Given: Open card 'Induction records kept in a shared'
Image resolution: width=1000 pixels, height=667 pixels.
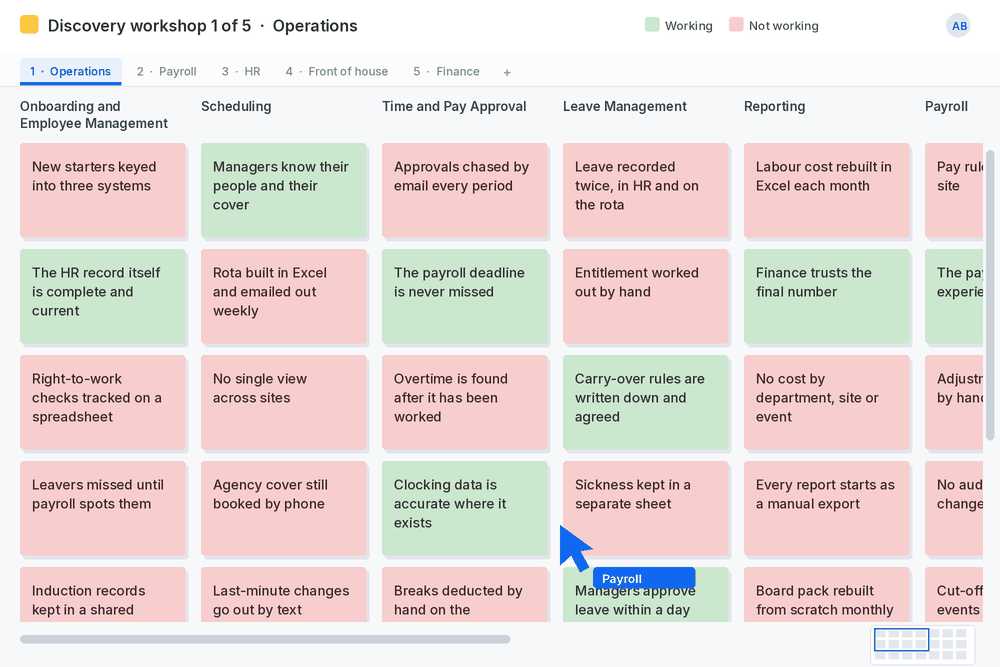Looking at the screenshot, I should tap(103, 594).
